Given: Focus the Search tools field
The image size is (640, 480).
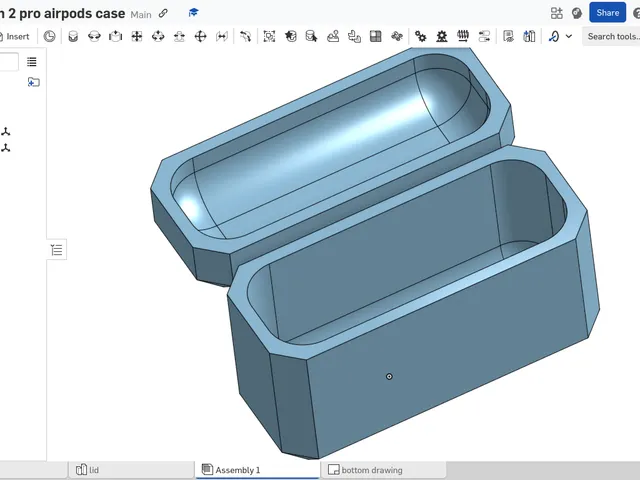Looking at the screenshot, I should coord(611,36).
